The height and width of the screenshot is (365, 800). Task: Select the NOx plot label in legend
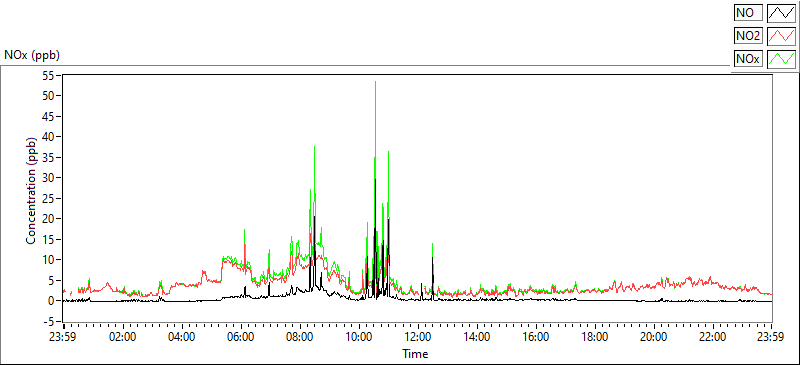pos(748,59)
